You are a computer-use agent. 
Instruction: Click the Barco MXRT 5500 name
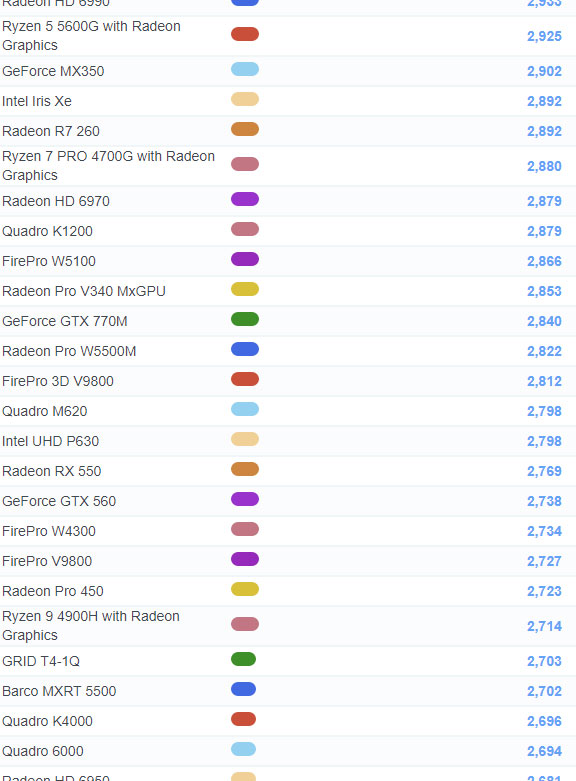(x=59, y=691)
